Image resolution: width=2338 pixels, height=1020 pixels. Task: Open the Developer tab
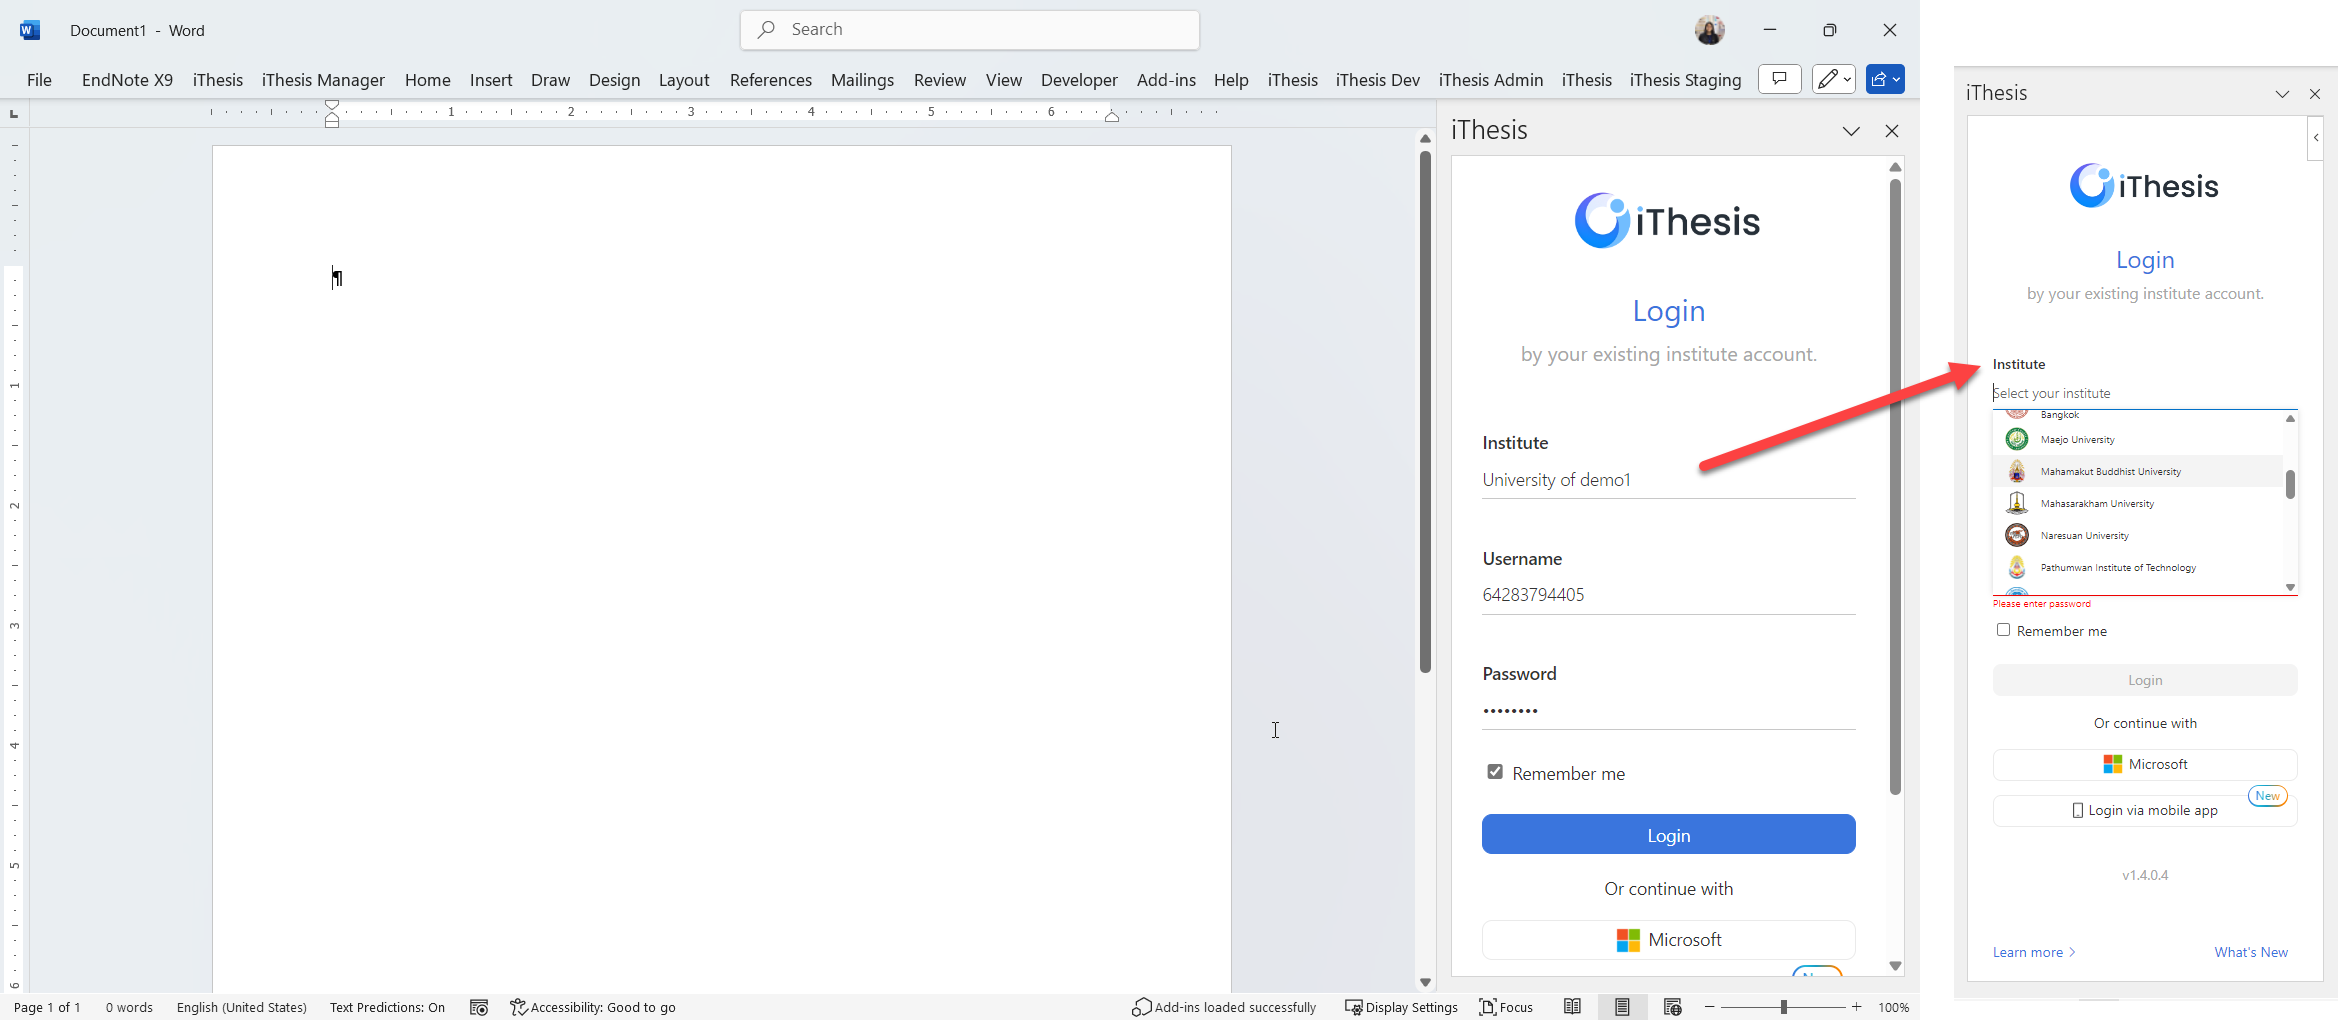(x=1079, y=80)
